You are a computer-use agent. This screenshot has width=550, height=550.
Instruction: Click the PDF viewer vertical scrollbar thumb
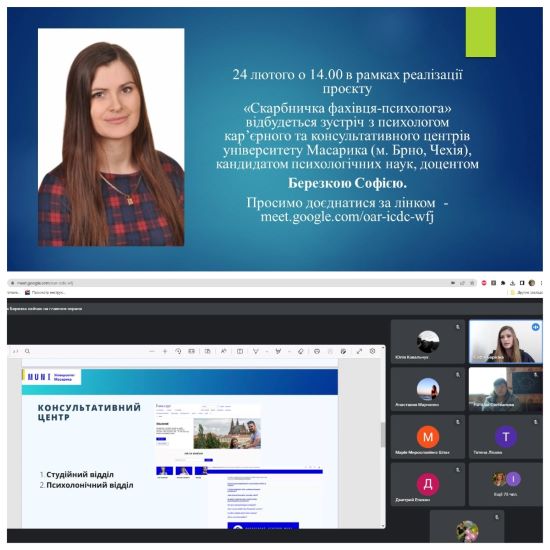pos(383,434)
